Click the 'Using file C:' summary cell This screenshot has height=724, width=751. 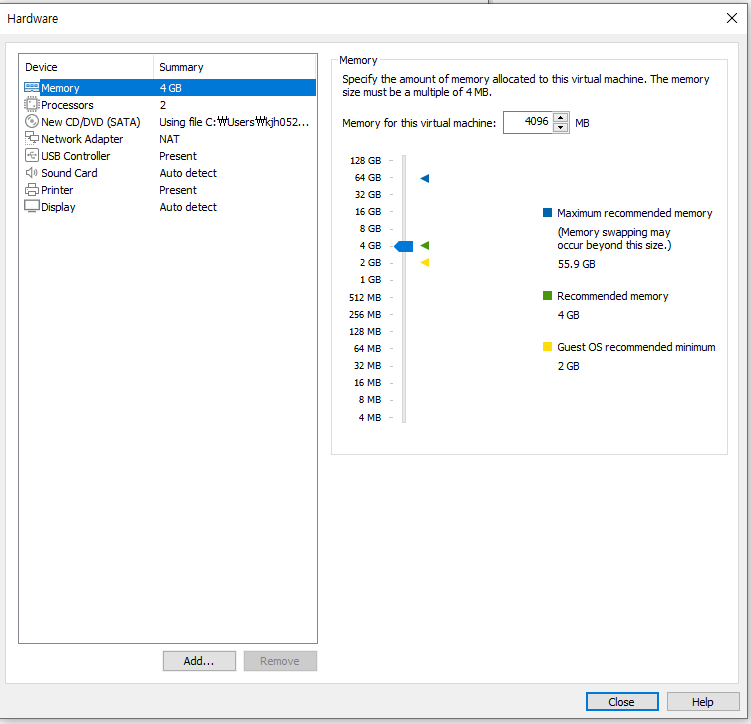pos(234,122)
